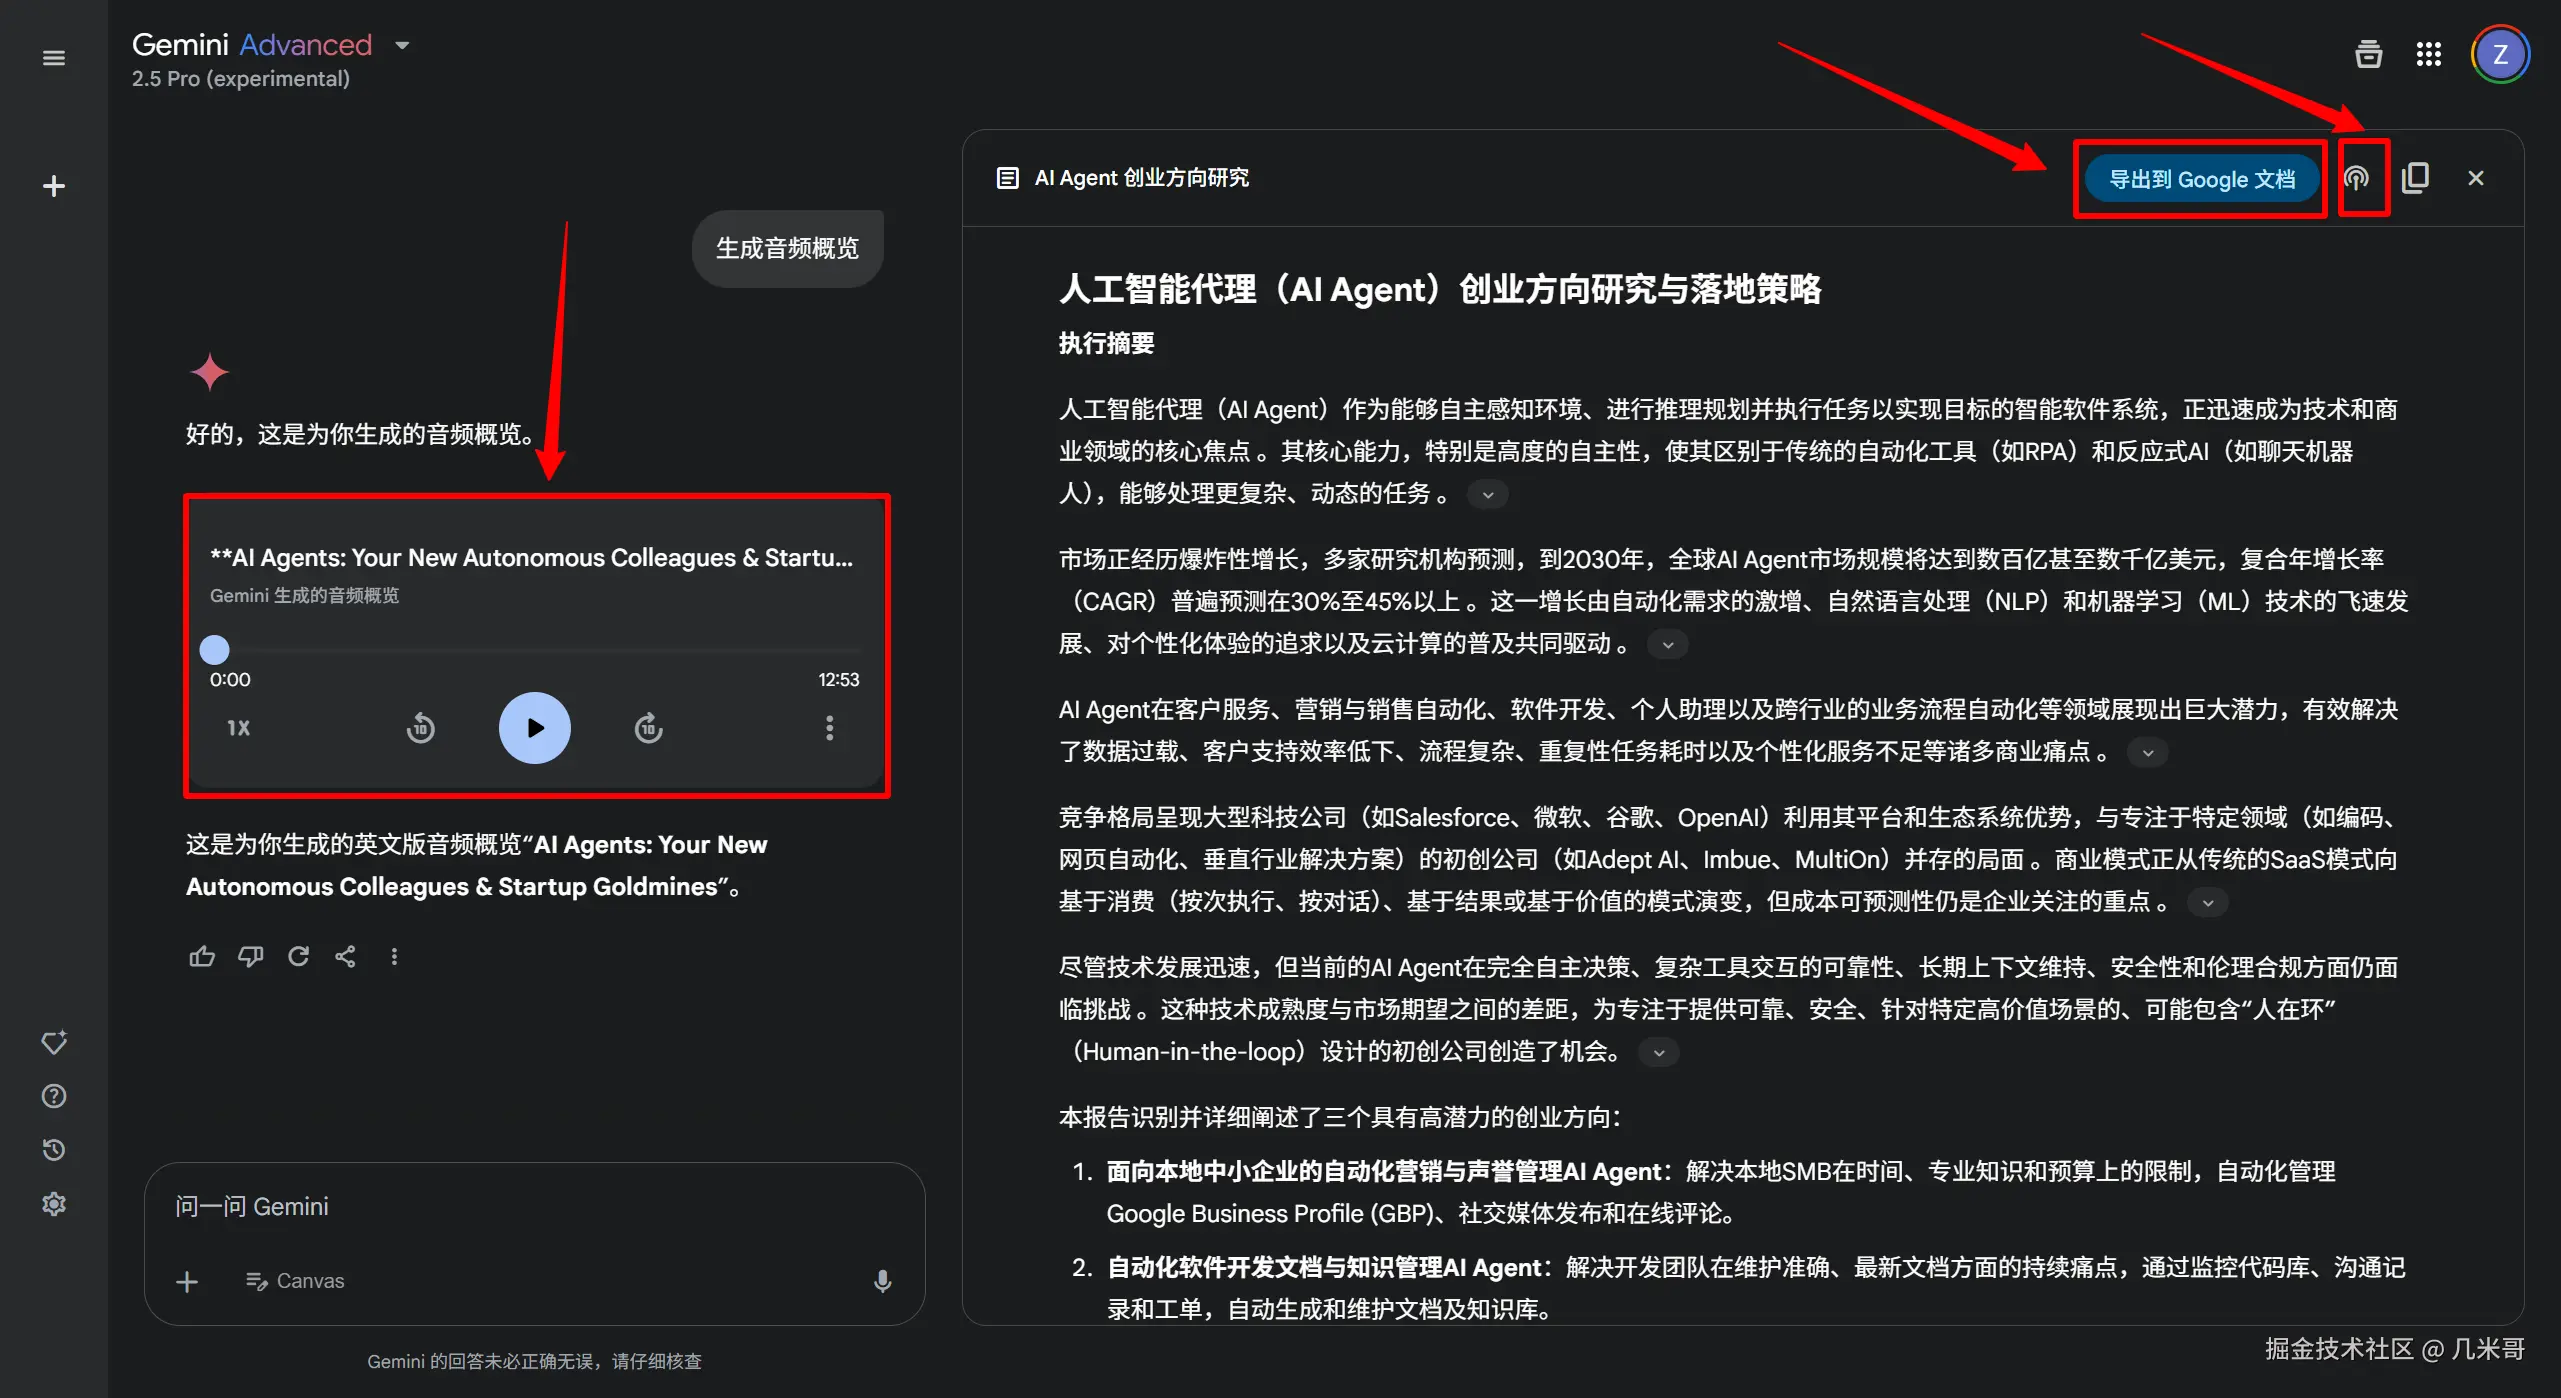Toggle the 1X playback speed control
This screenshot has height=1398, width=2561.
click(x=237, y=728)
